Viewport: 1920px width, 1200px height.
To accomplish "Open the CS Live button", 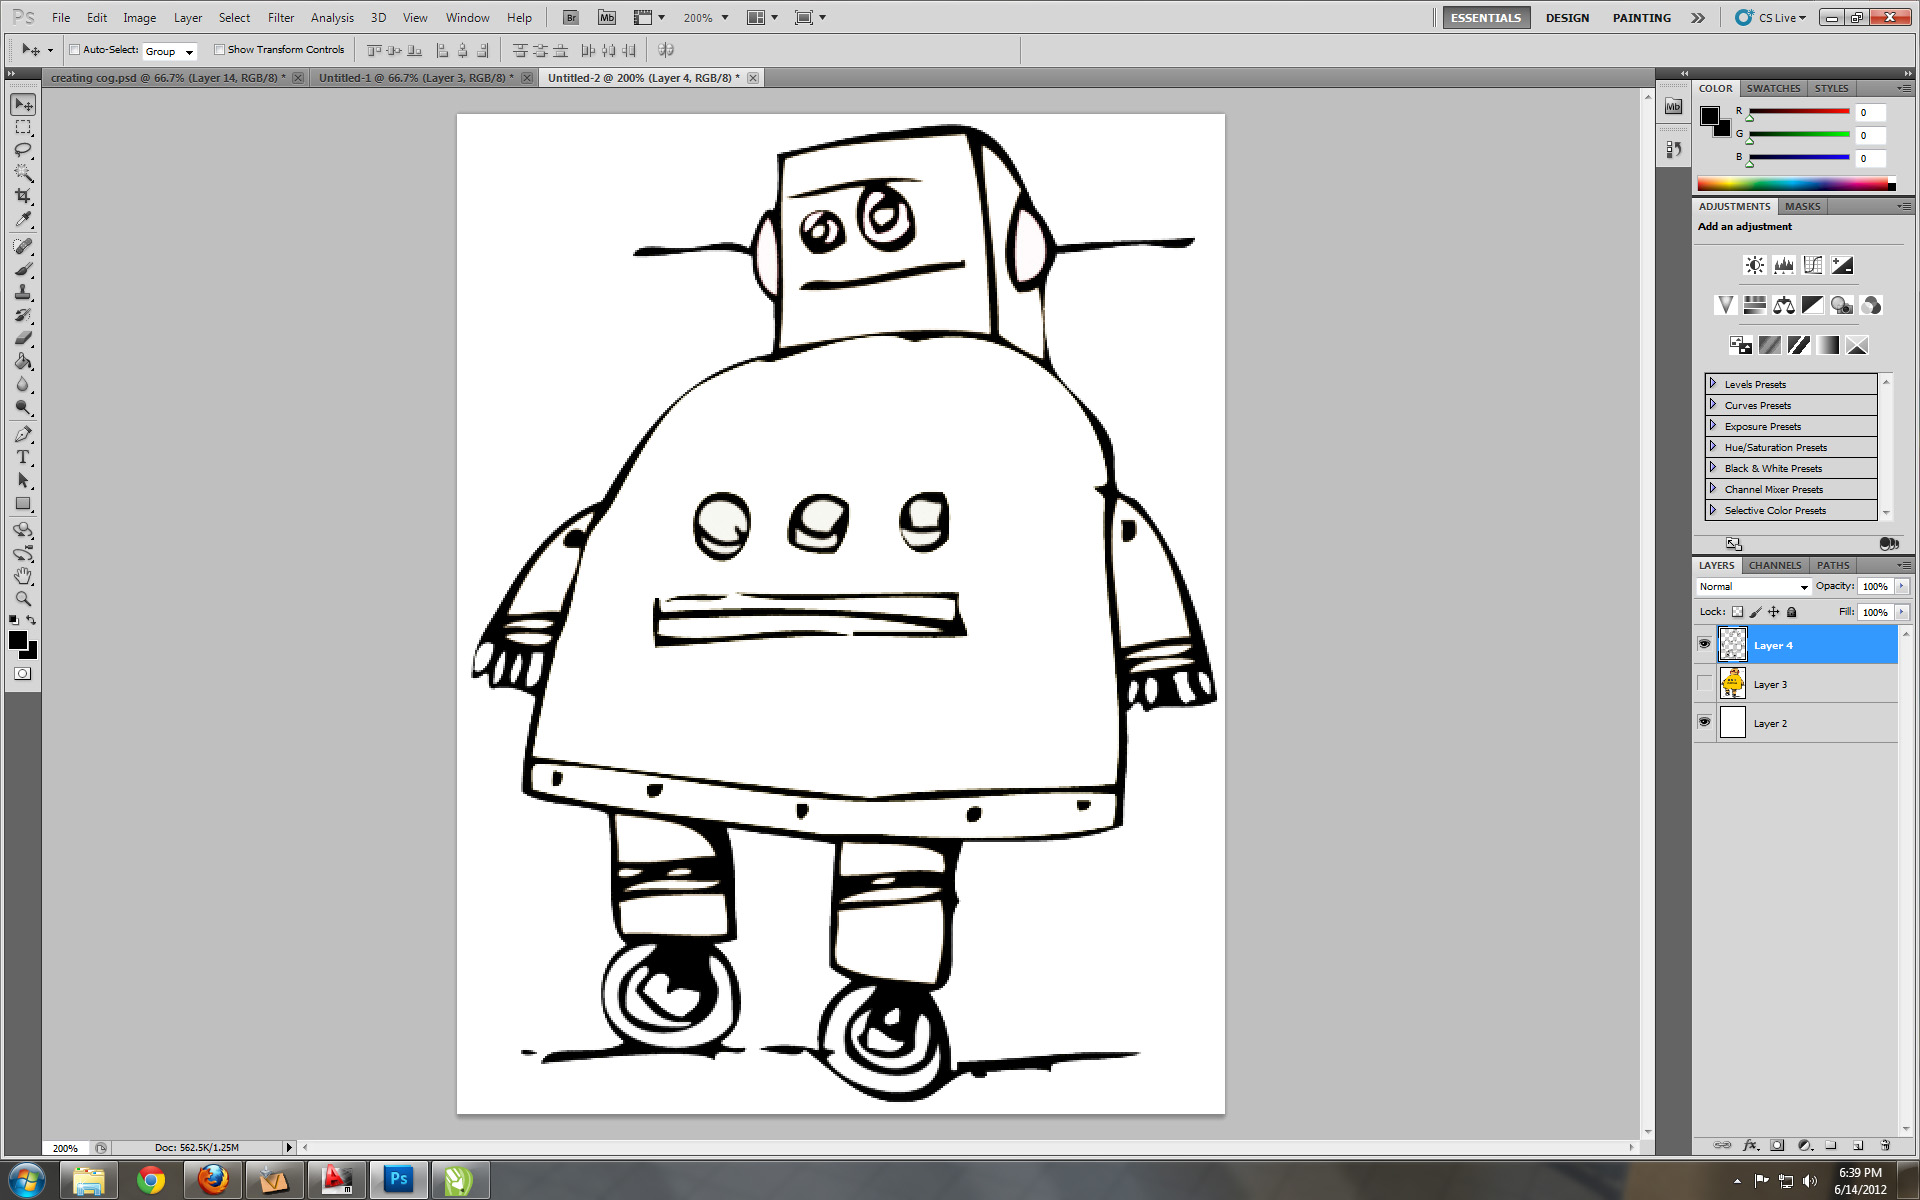I will (1771, 18).
